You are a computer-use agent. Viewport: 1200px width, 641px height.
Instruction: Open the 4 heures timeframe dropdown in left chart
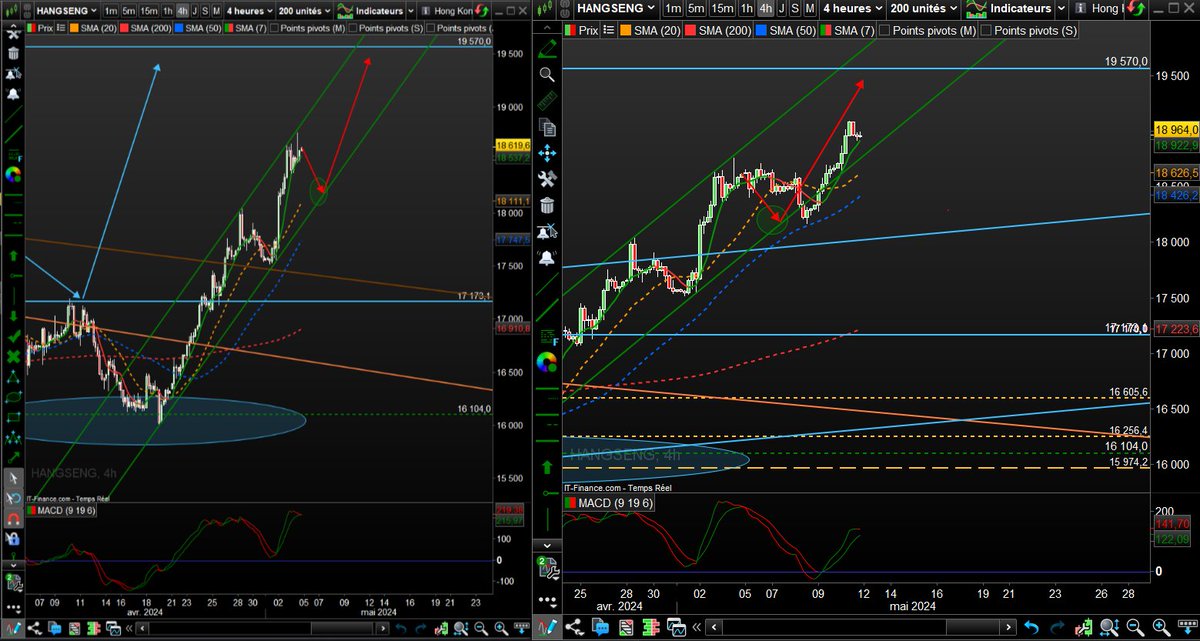pyautogui.click(x=251, y=10)
